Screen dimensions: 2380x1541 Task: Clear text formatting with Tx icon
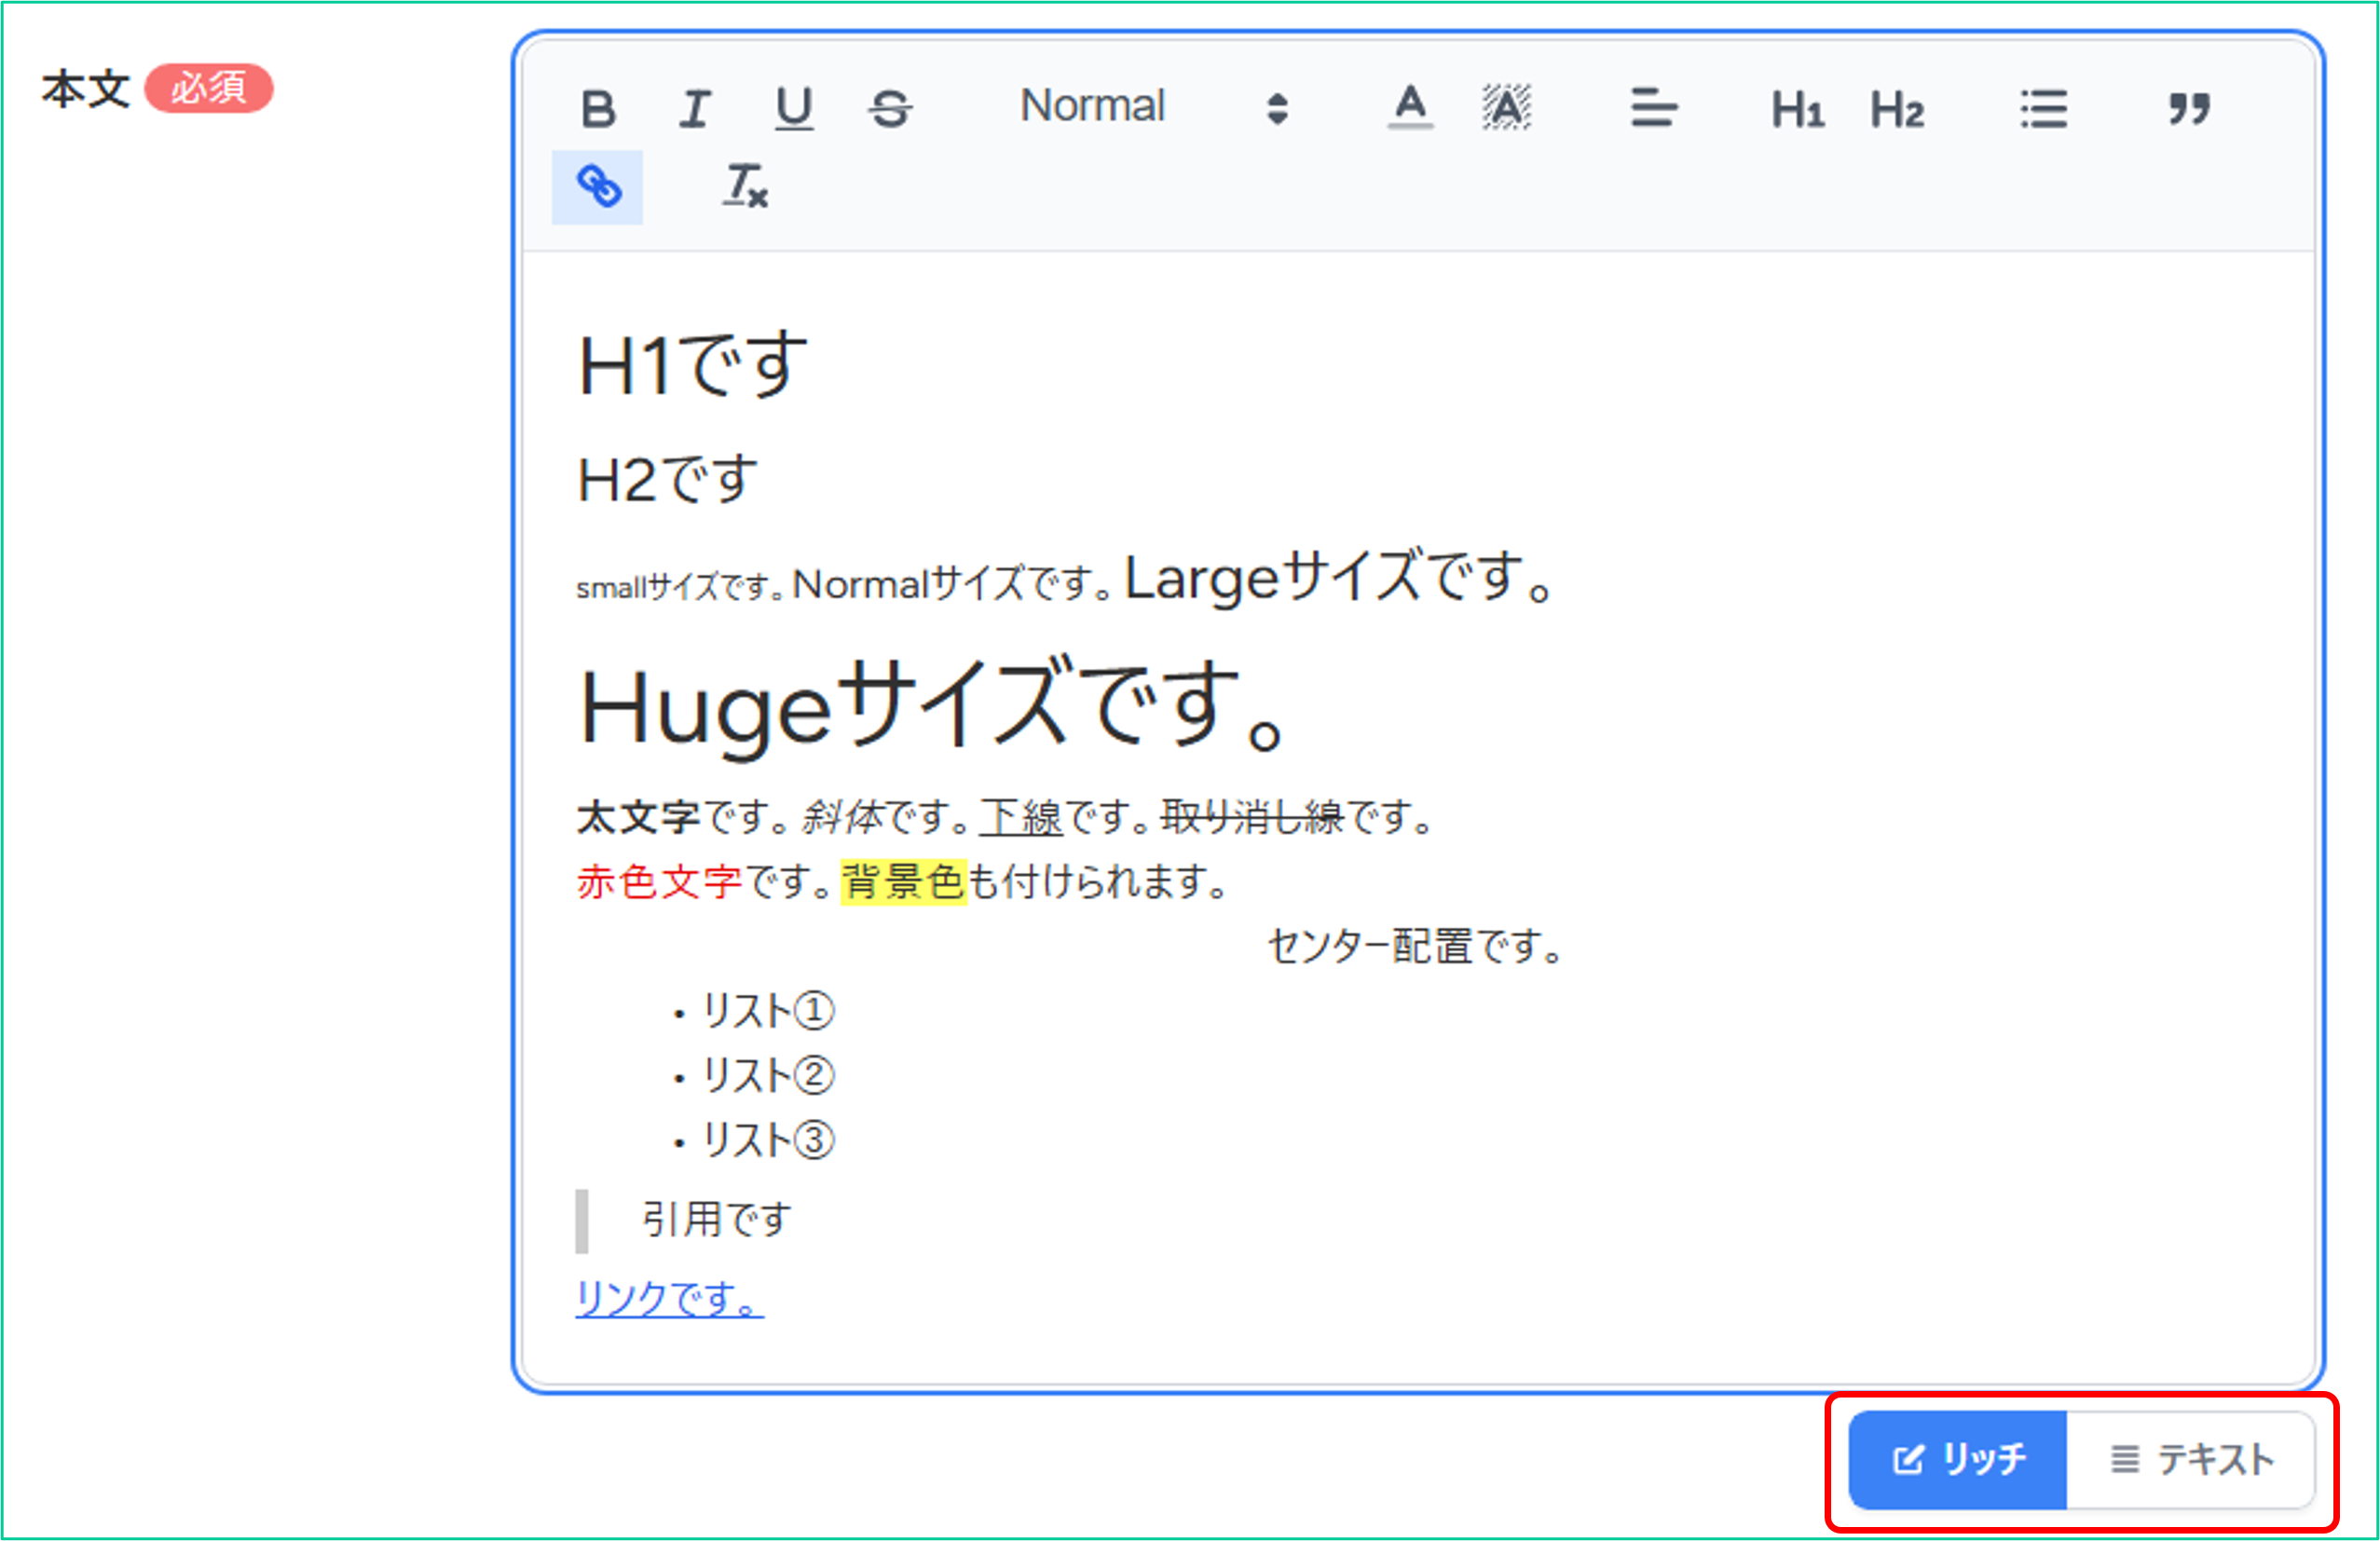(x=745, y=187)
